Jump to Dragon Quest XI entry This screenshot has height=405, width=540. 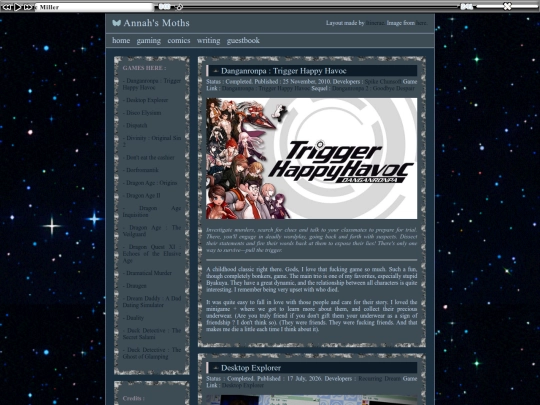coord(152,253)
